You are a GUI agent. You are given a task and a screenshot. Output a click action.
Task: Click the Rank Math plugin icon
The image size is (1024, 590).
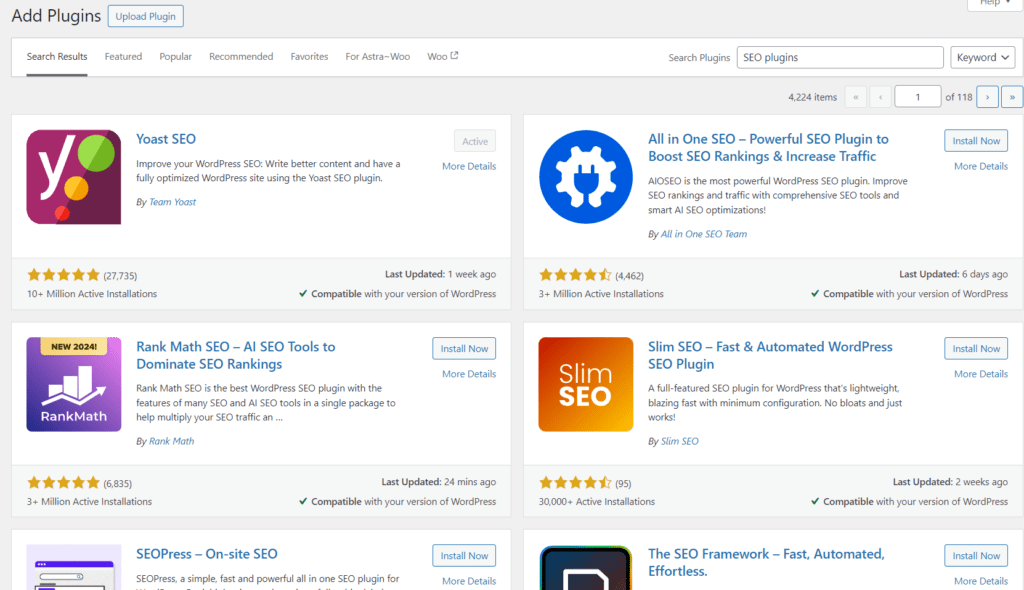[74, 384]
